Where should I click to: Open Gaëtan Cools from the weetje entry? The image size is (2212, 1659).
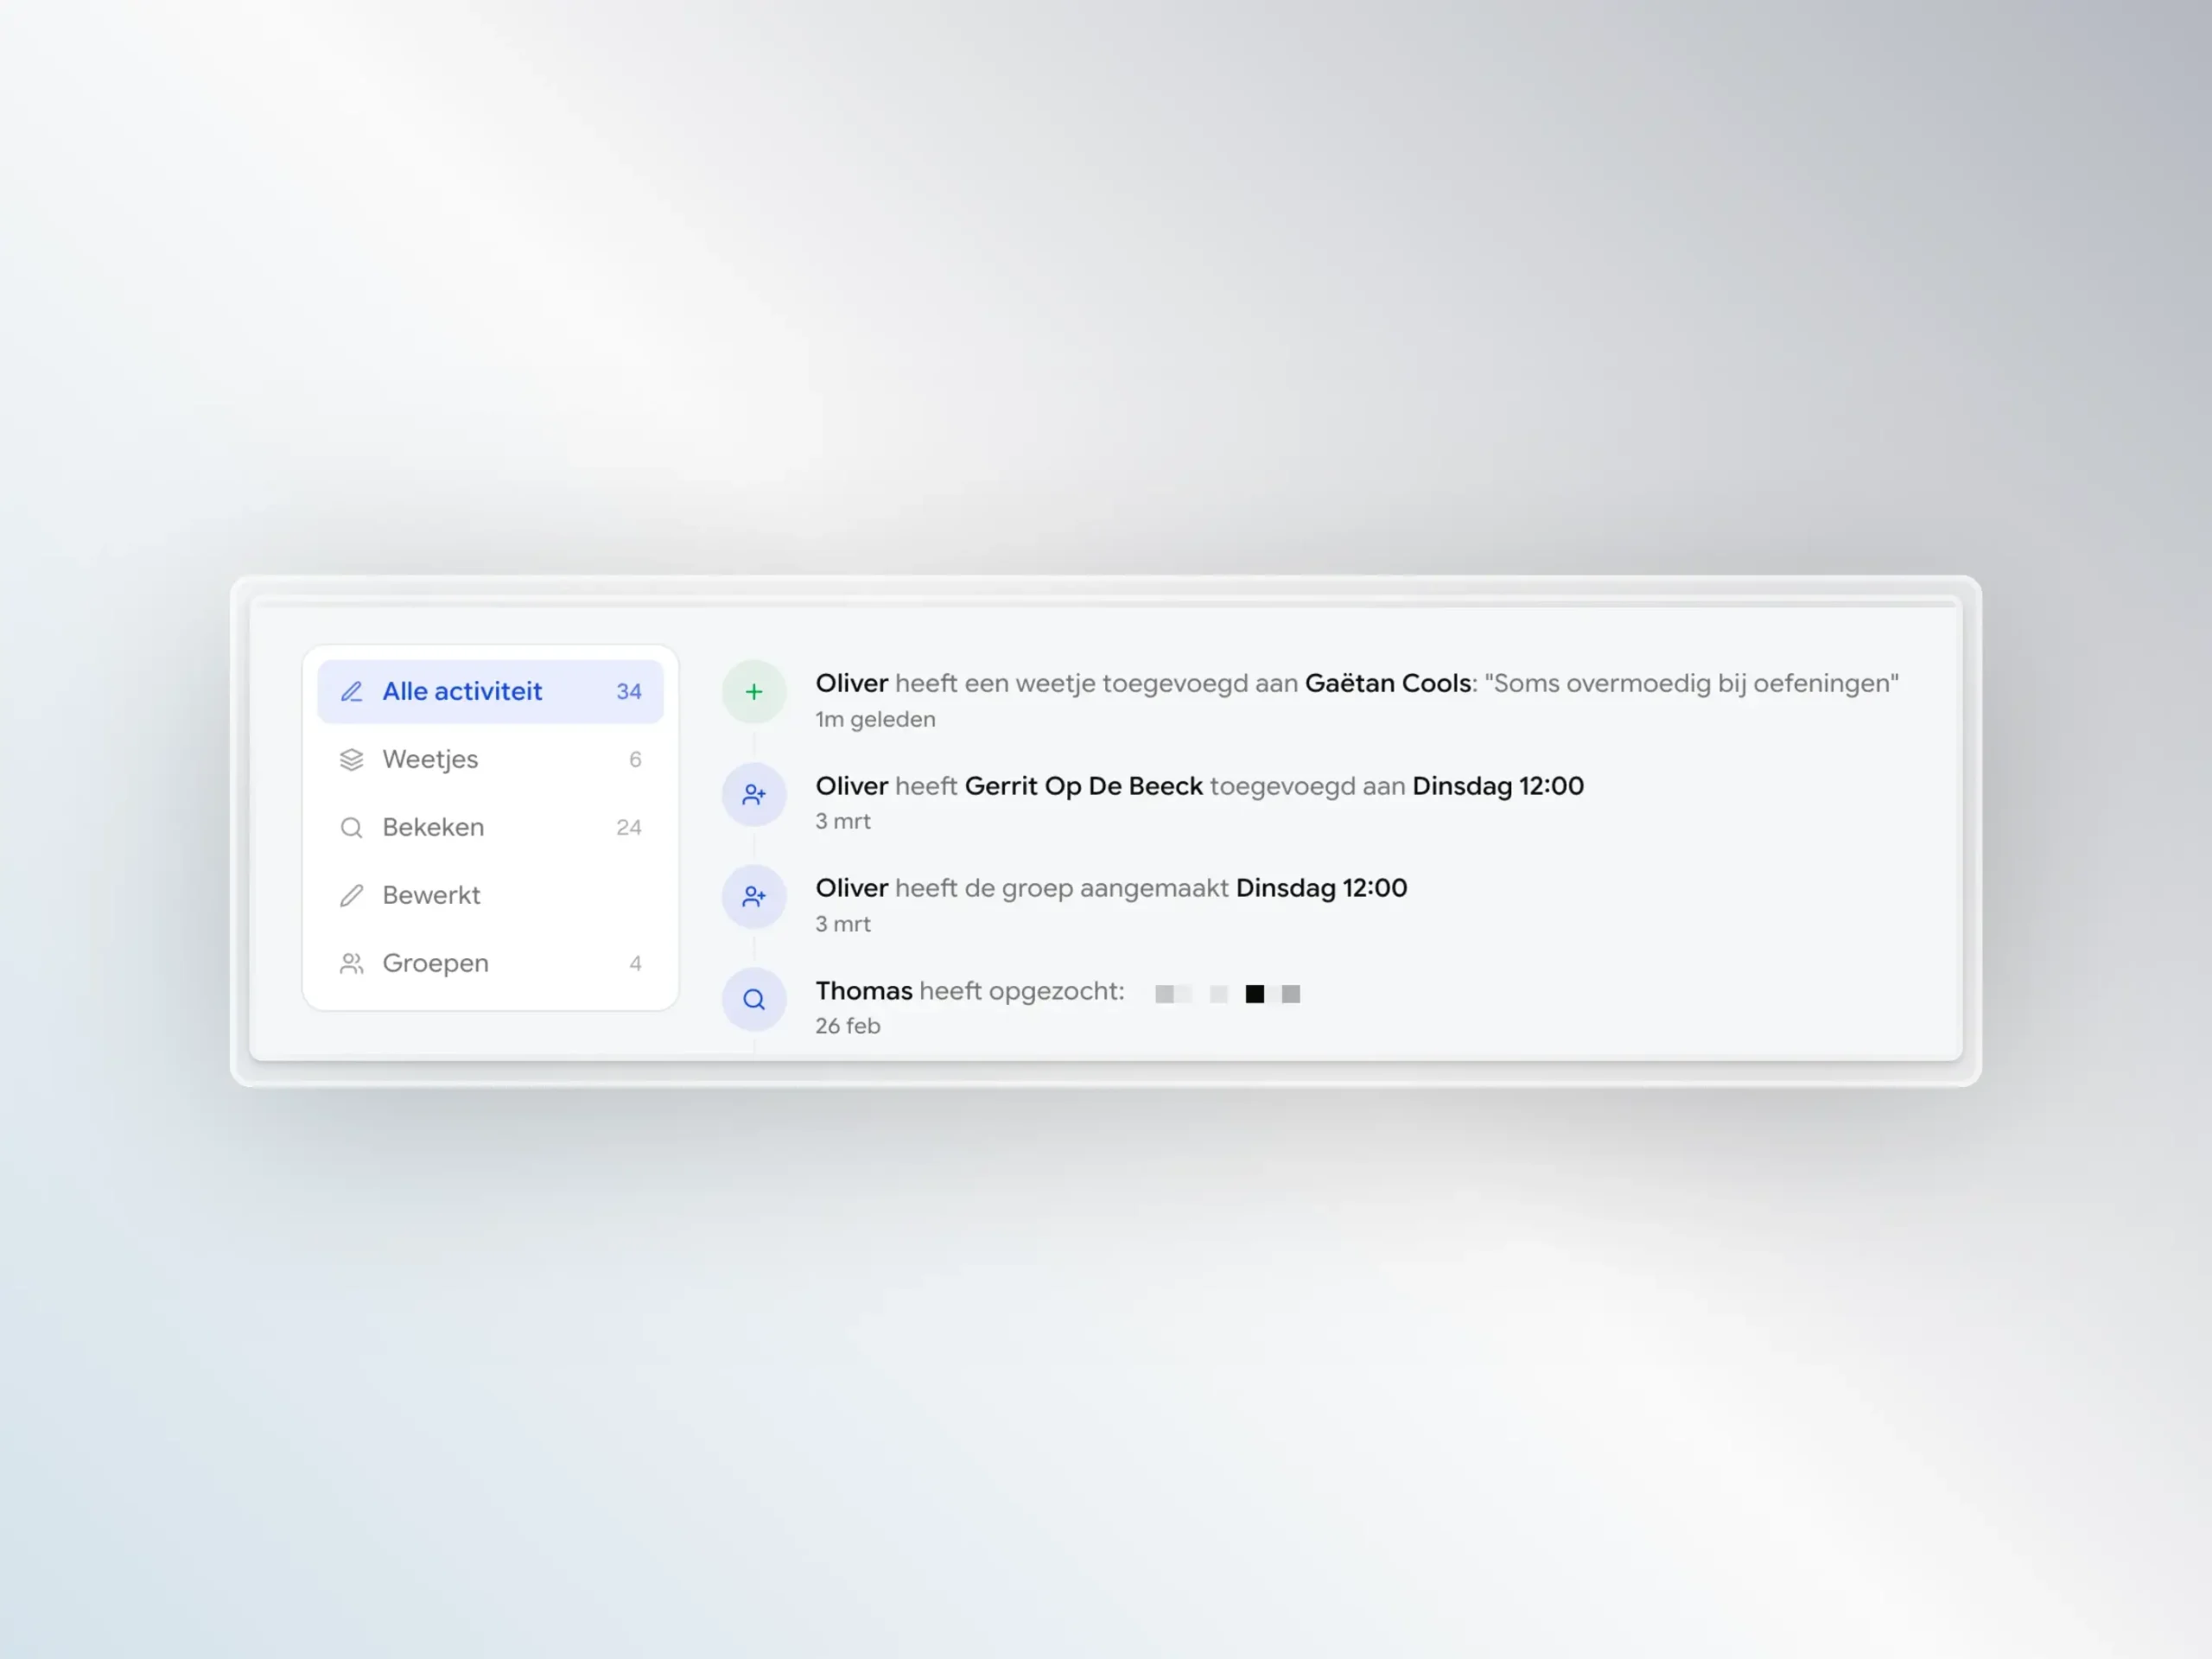[1388, 683]
